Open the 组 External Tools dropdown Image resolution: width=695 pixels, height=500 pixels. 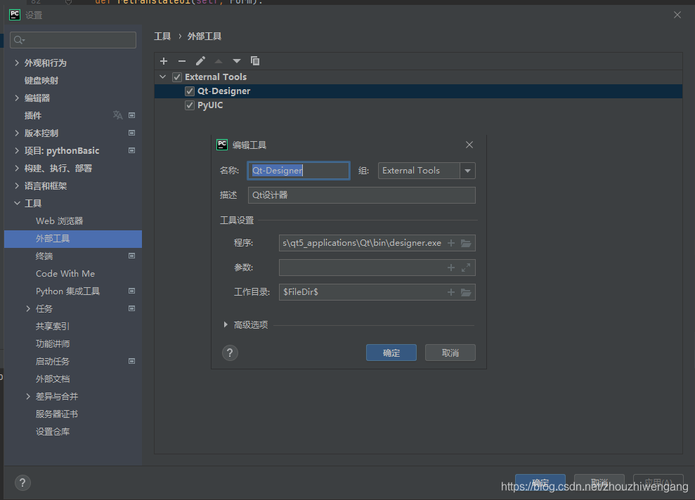[x=468, y=171]
